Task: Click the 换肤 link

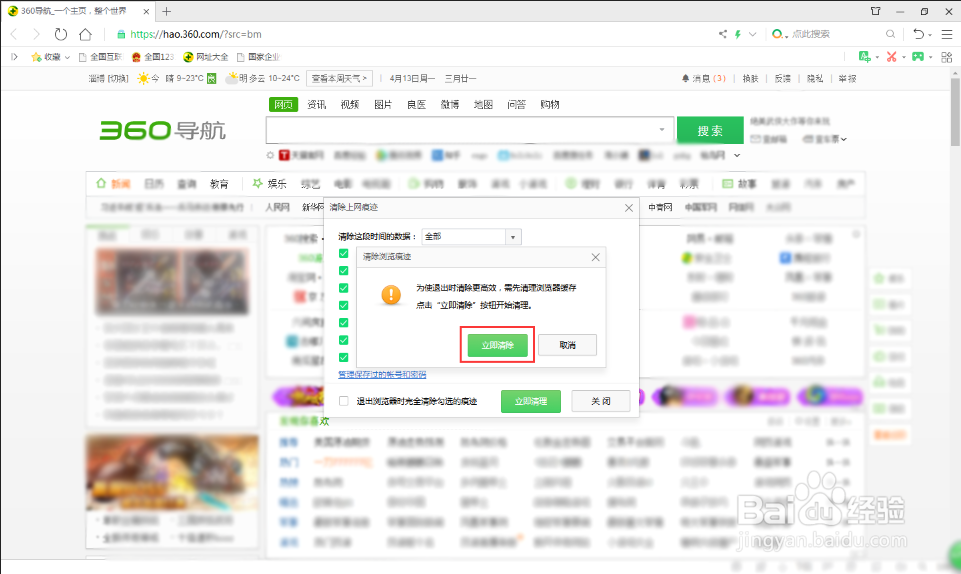Action: (750, 78)
